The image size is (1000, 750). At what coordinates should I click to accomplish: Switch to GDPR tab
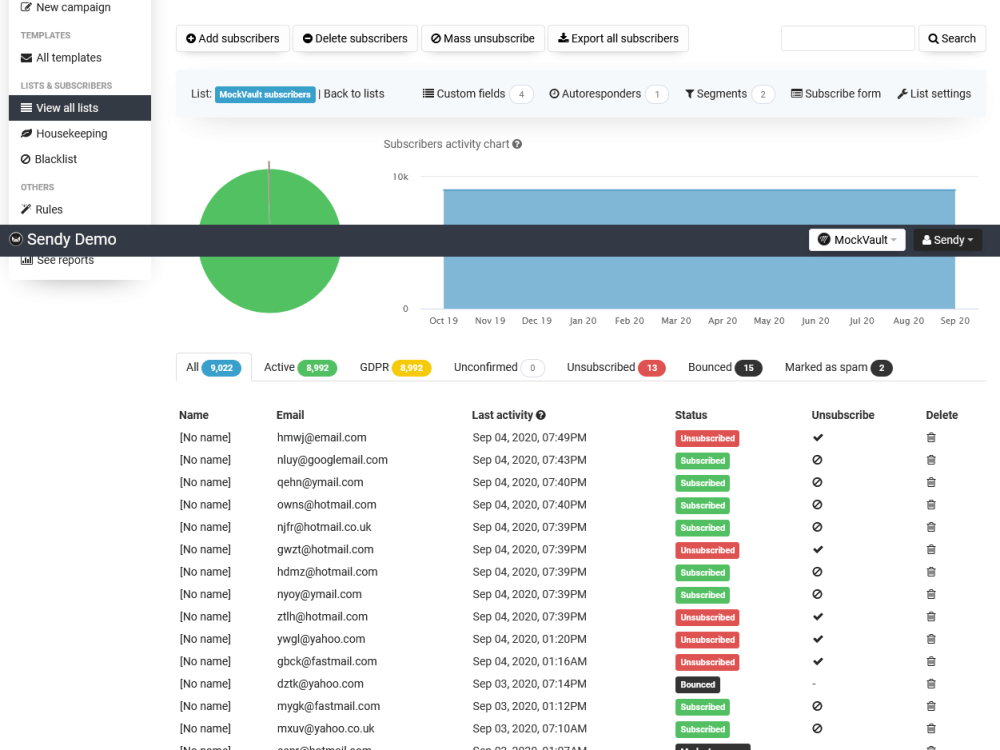pos(395,367)
